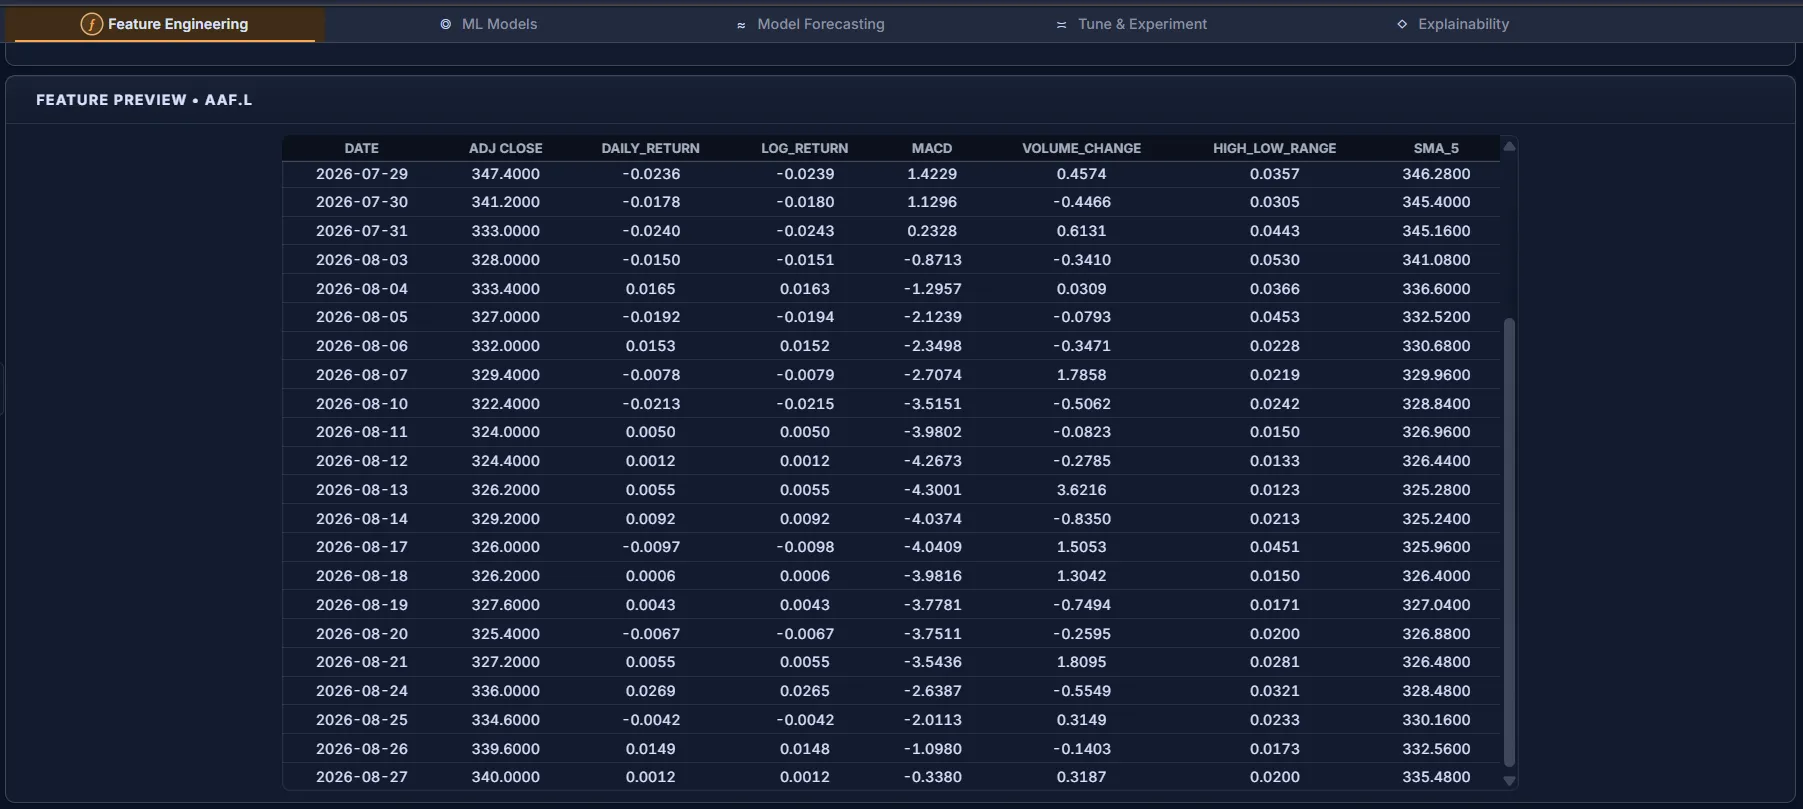Click the DAILY_RETURN column header

[651, 148]
